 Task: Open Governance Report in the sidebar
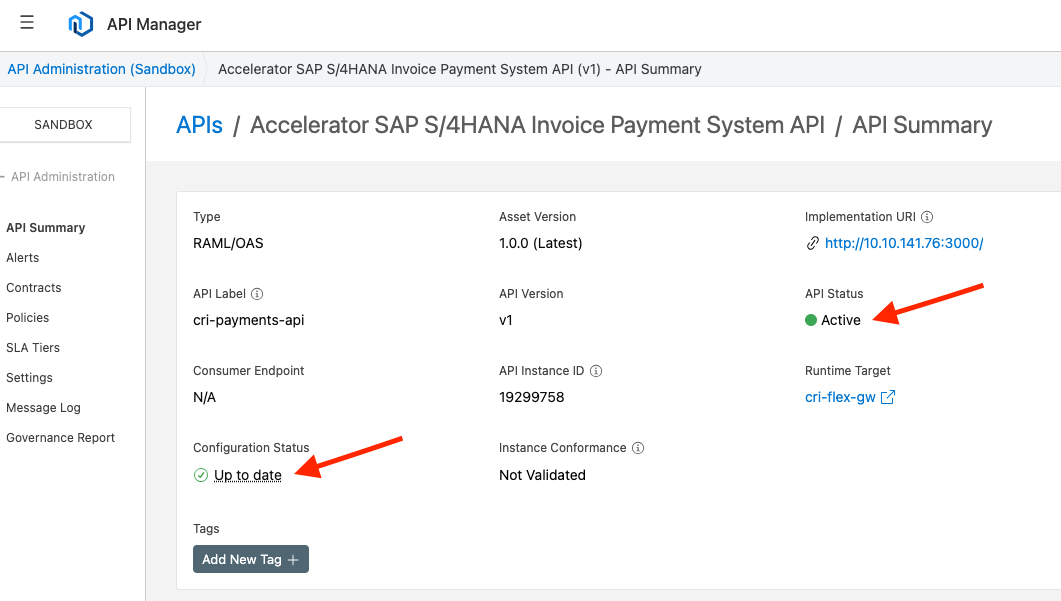click(x=61, y=438)
